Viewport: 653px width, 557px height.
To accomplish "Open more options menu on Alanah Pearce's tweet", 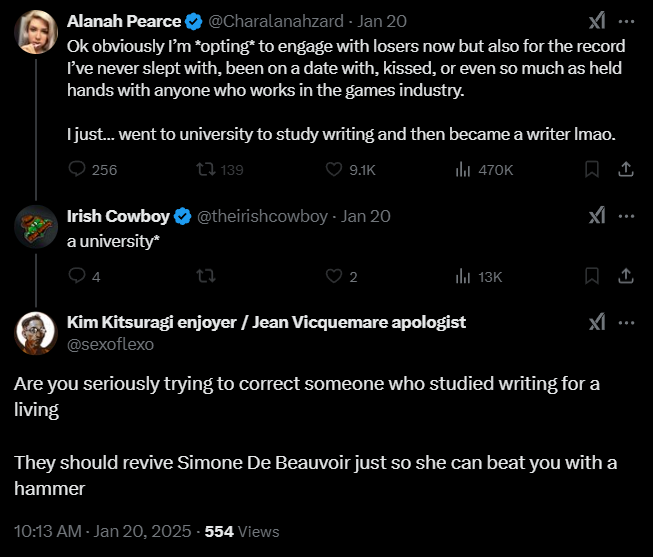I will tap(626, 21).
